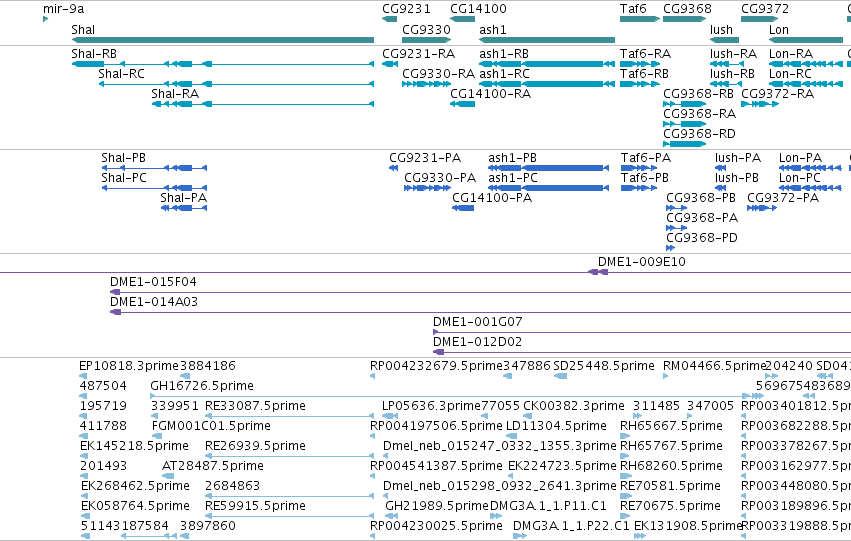Screen dimensions: 851x541
Task: Click the ash1-RB transcript label
Action: [x=504, y=54]
